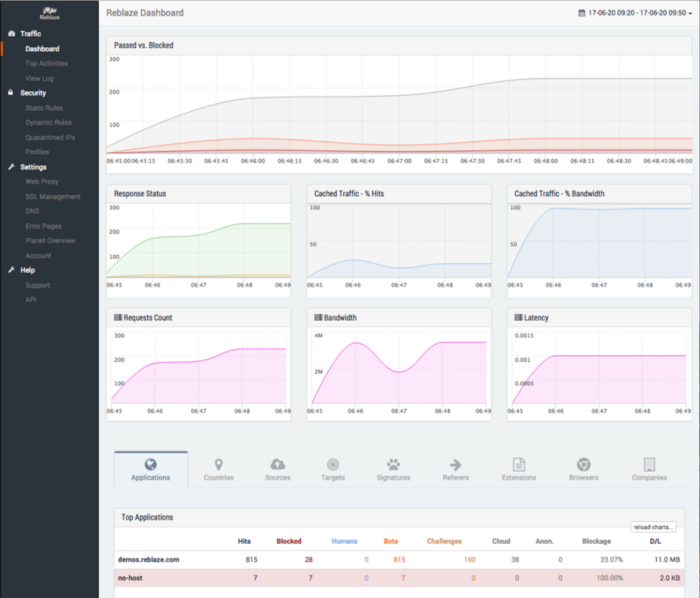Click the reload charts button
This screenshot has height=598, width=700.
point(653,527)
